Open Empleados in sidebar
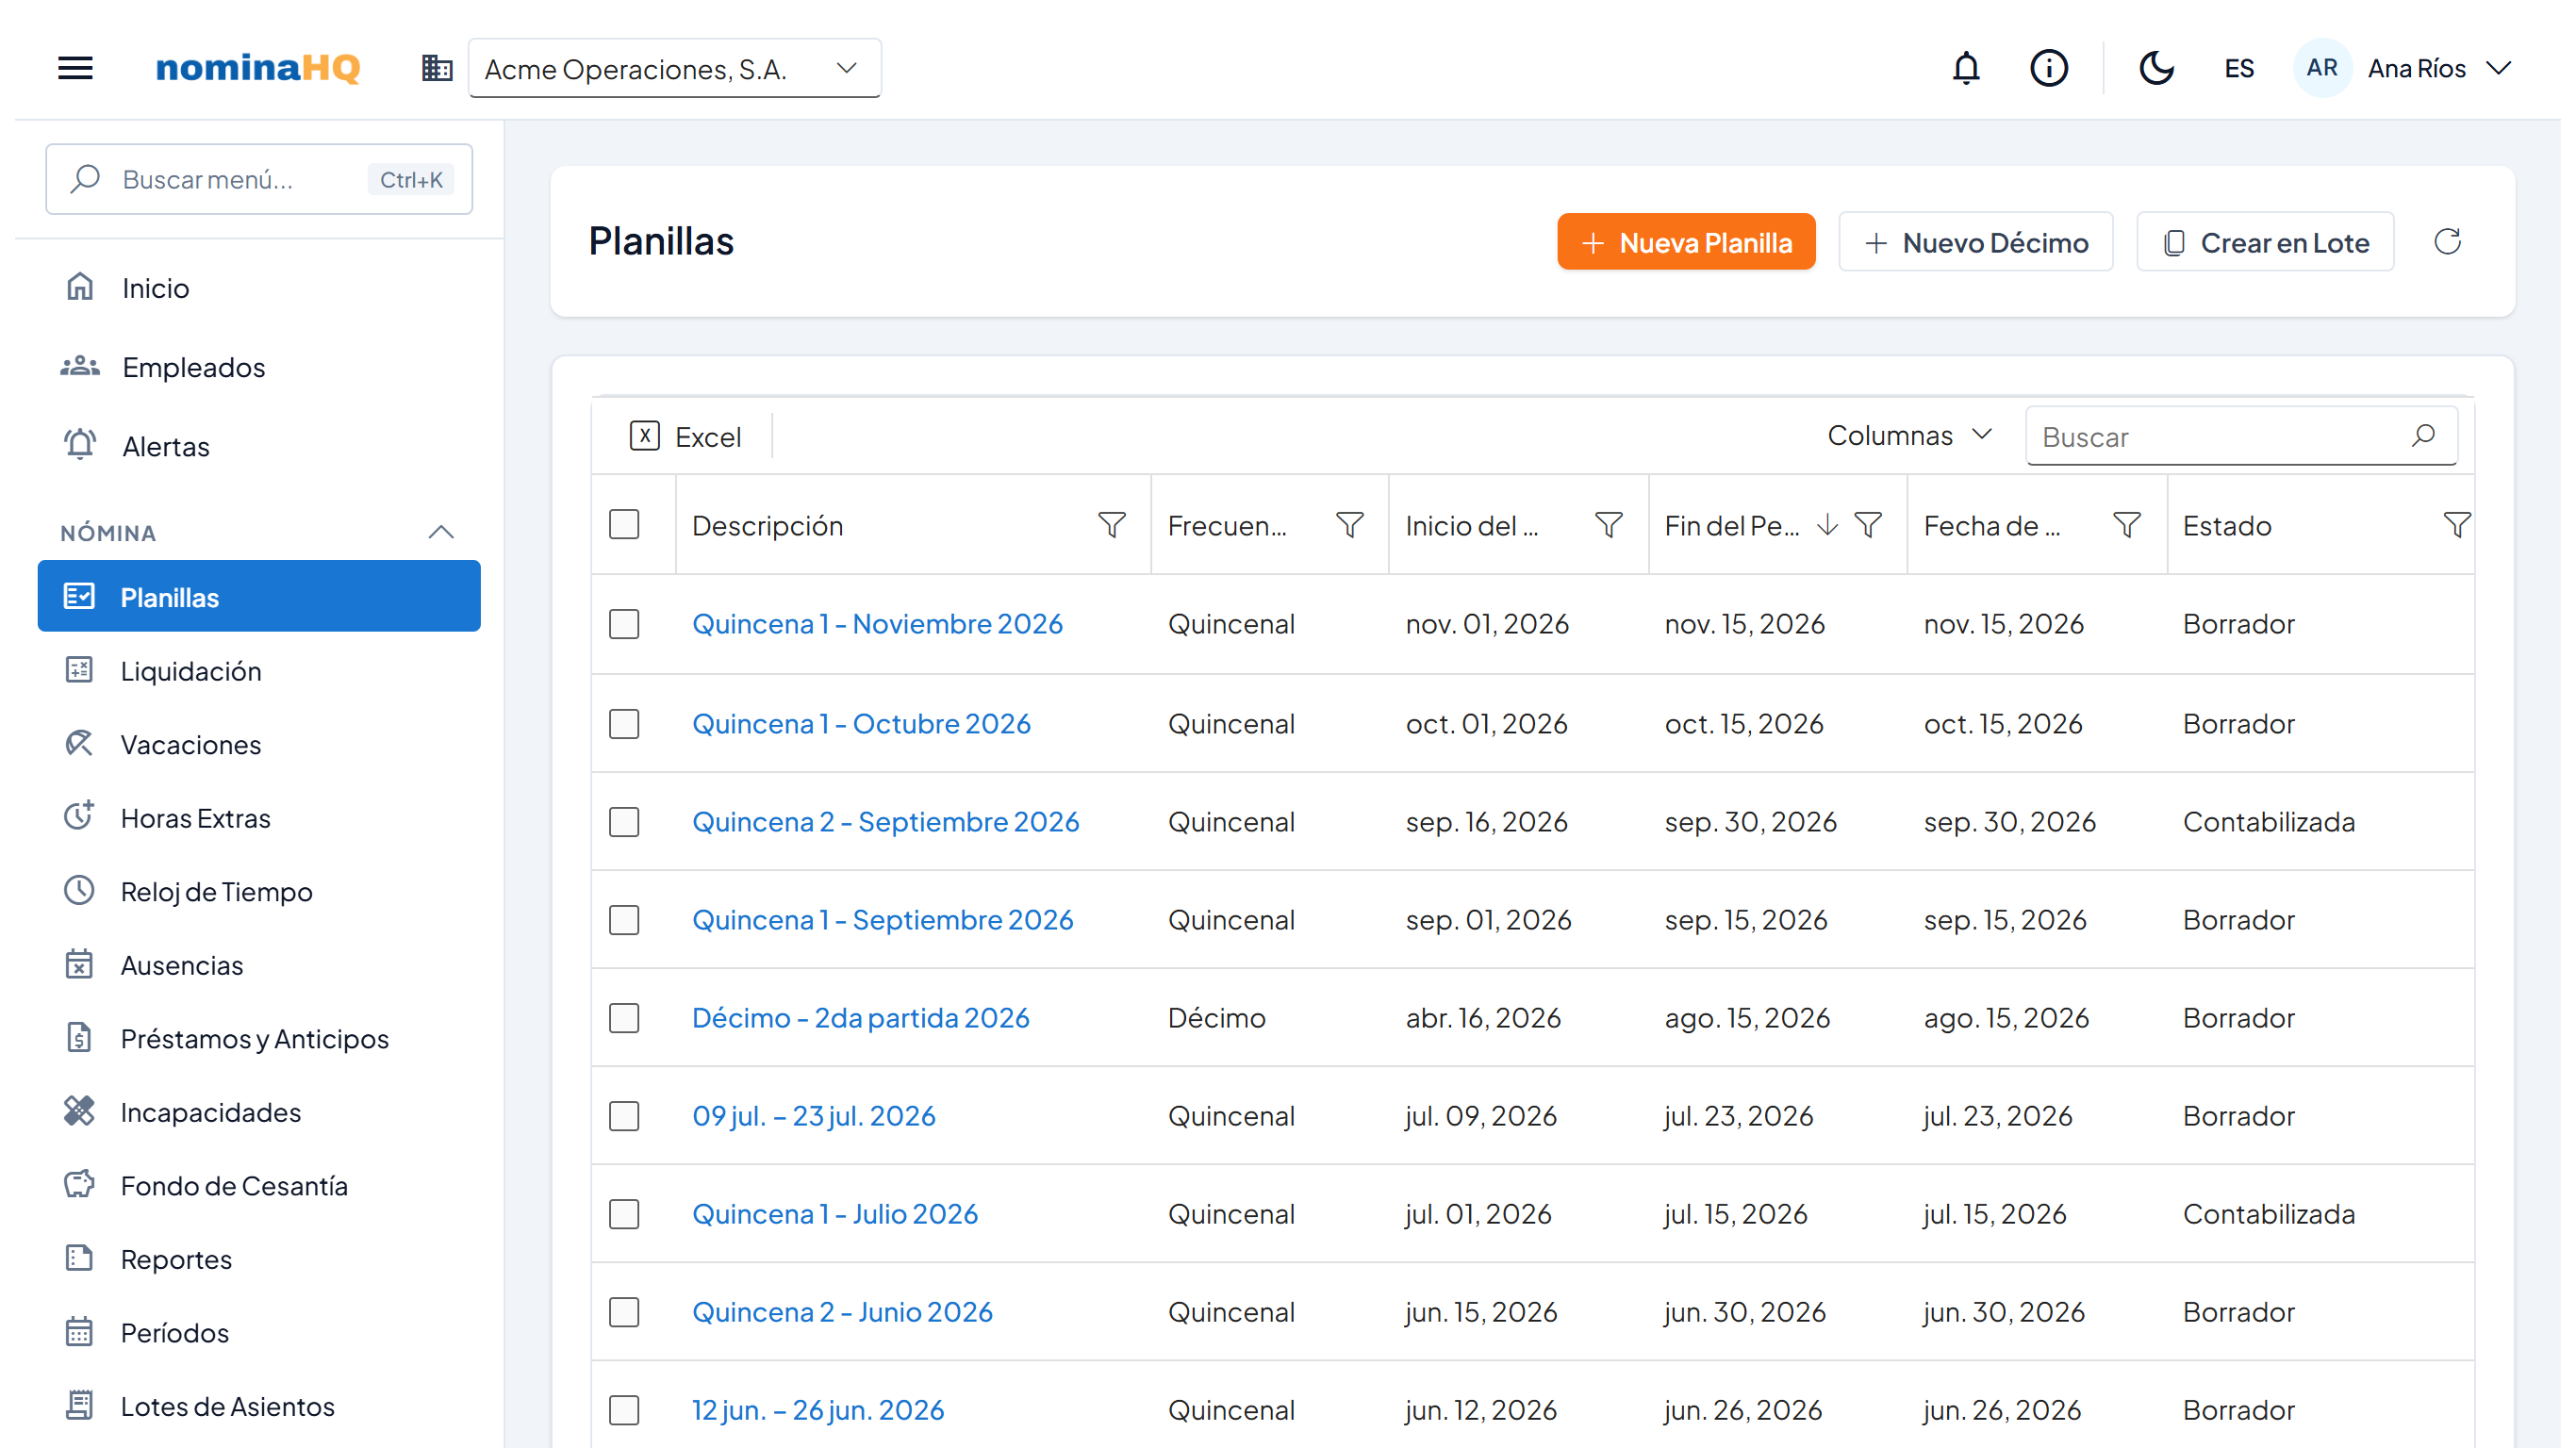The height and width of the screenshot is (1448, 2576). [259, 367]
